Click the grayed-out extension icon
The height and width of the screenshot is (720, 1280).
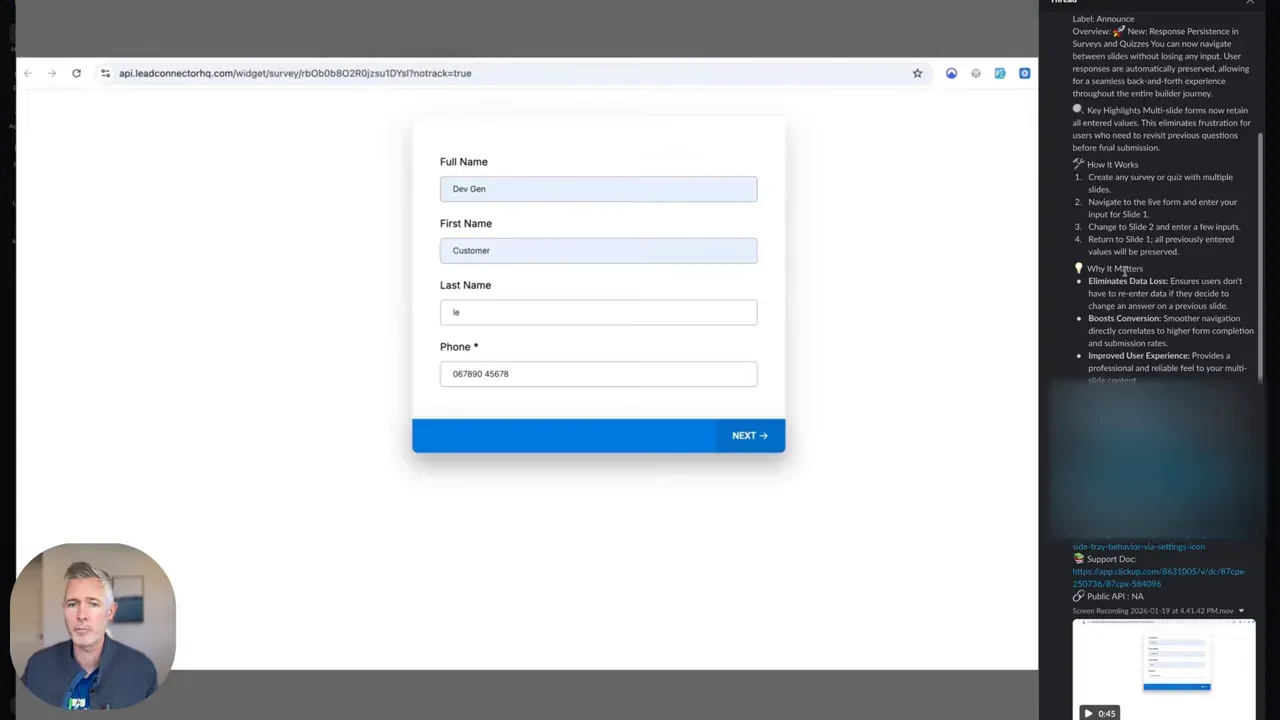975,73
